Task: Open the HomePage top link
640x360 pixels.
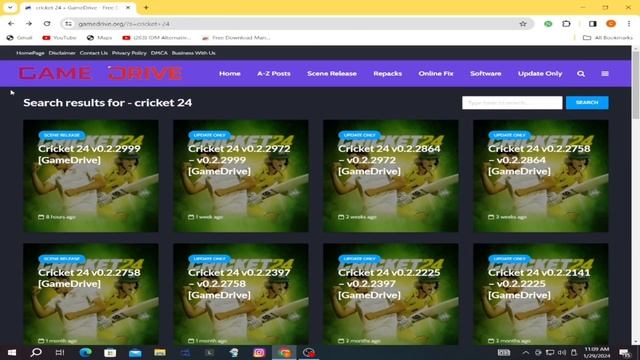Action: click(30, 53)
